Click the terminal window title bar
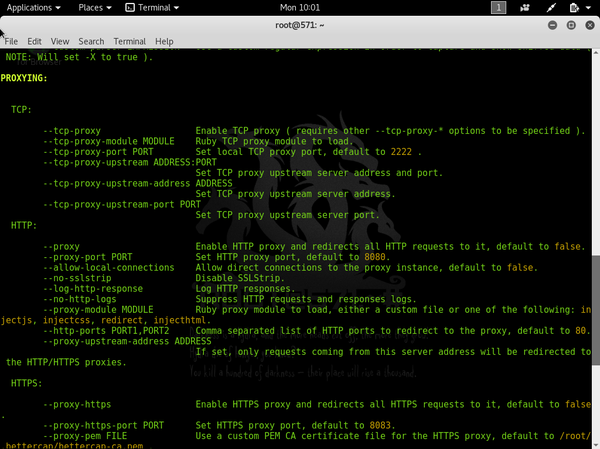 [300, 24]
